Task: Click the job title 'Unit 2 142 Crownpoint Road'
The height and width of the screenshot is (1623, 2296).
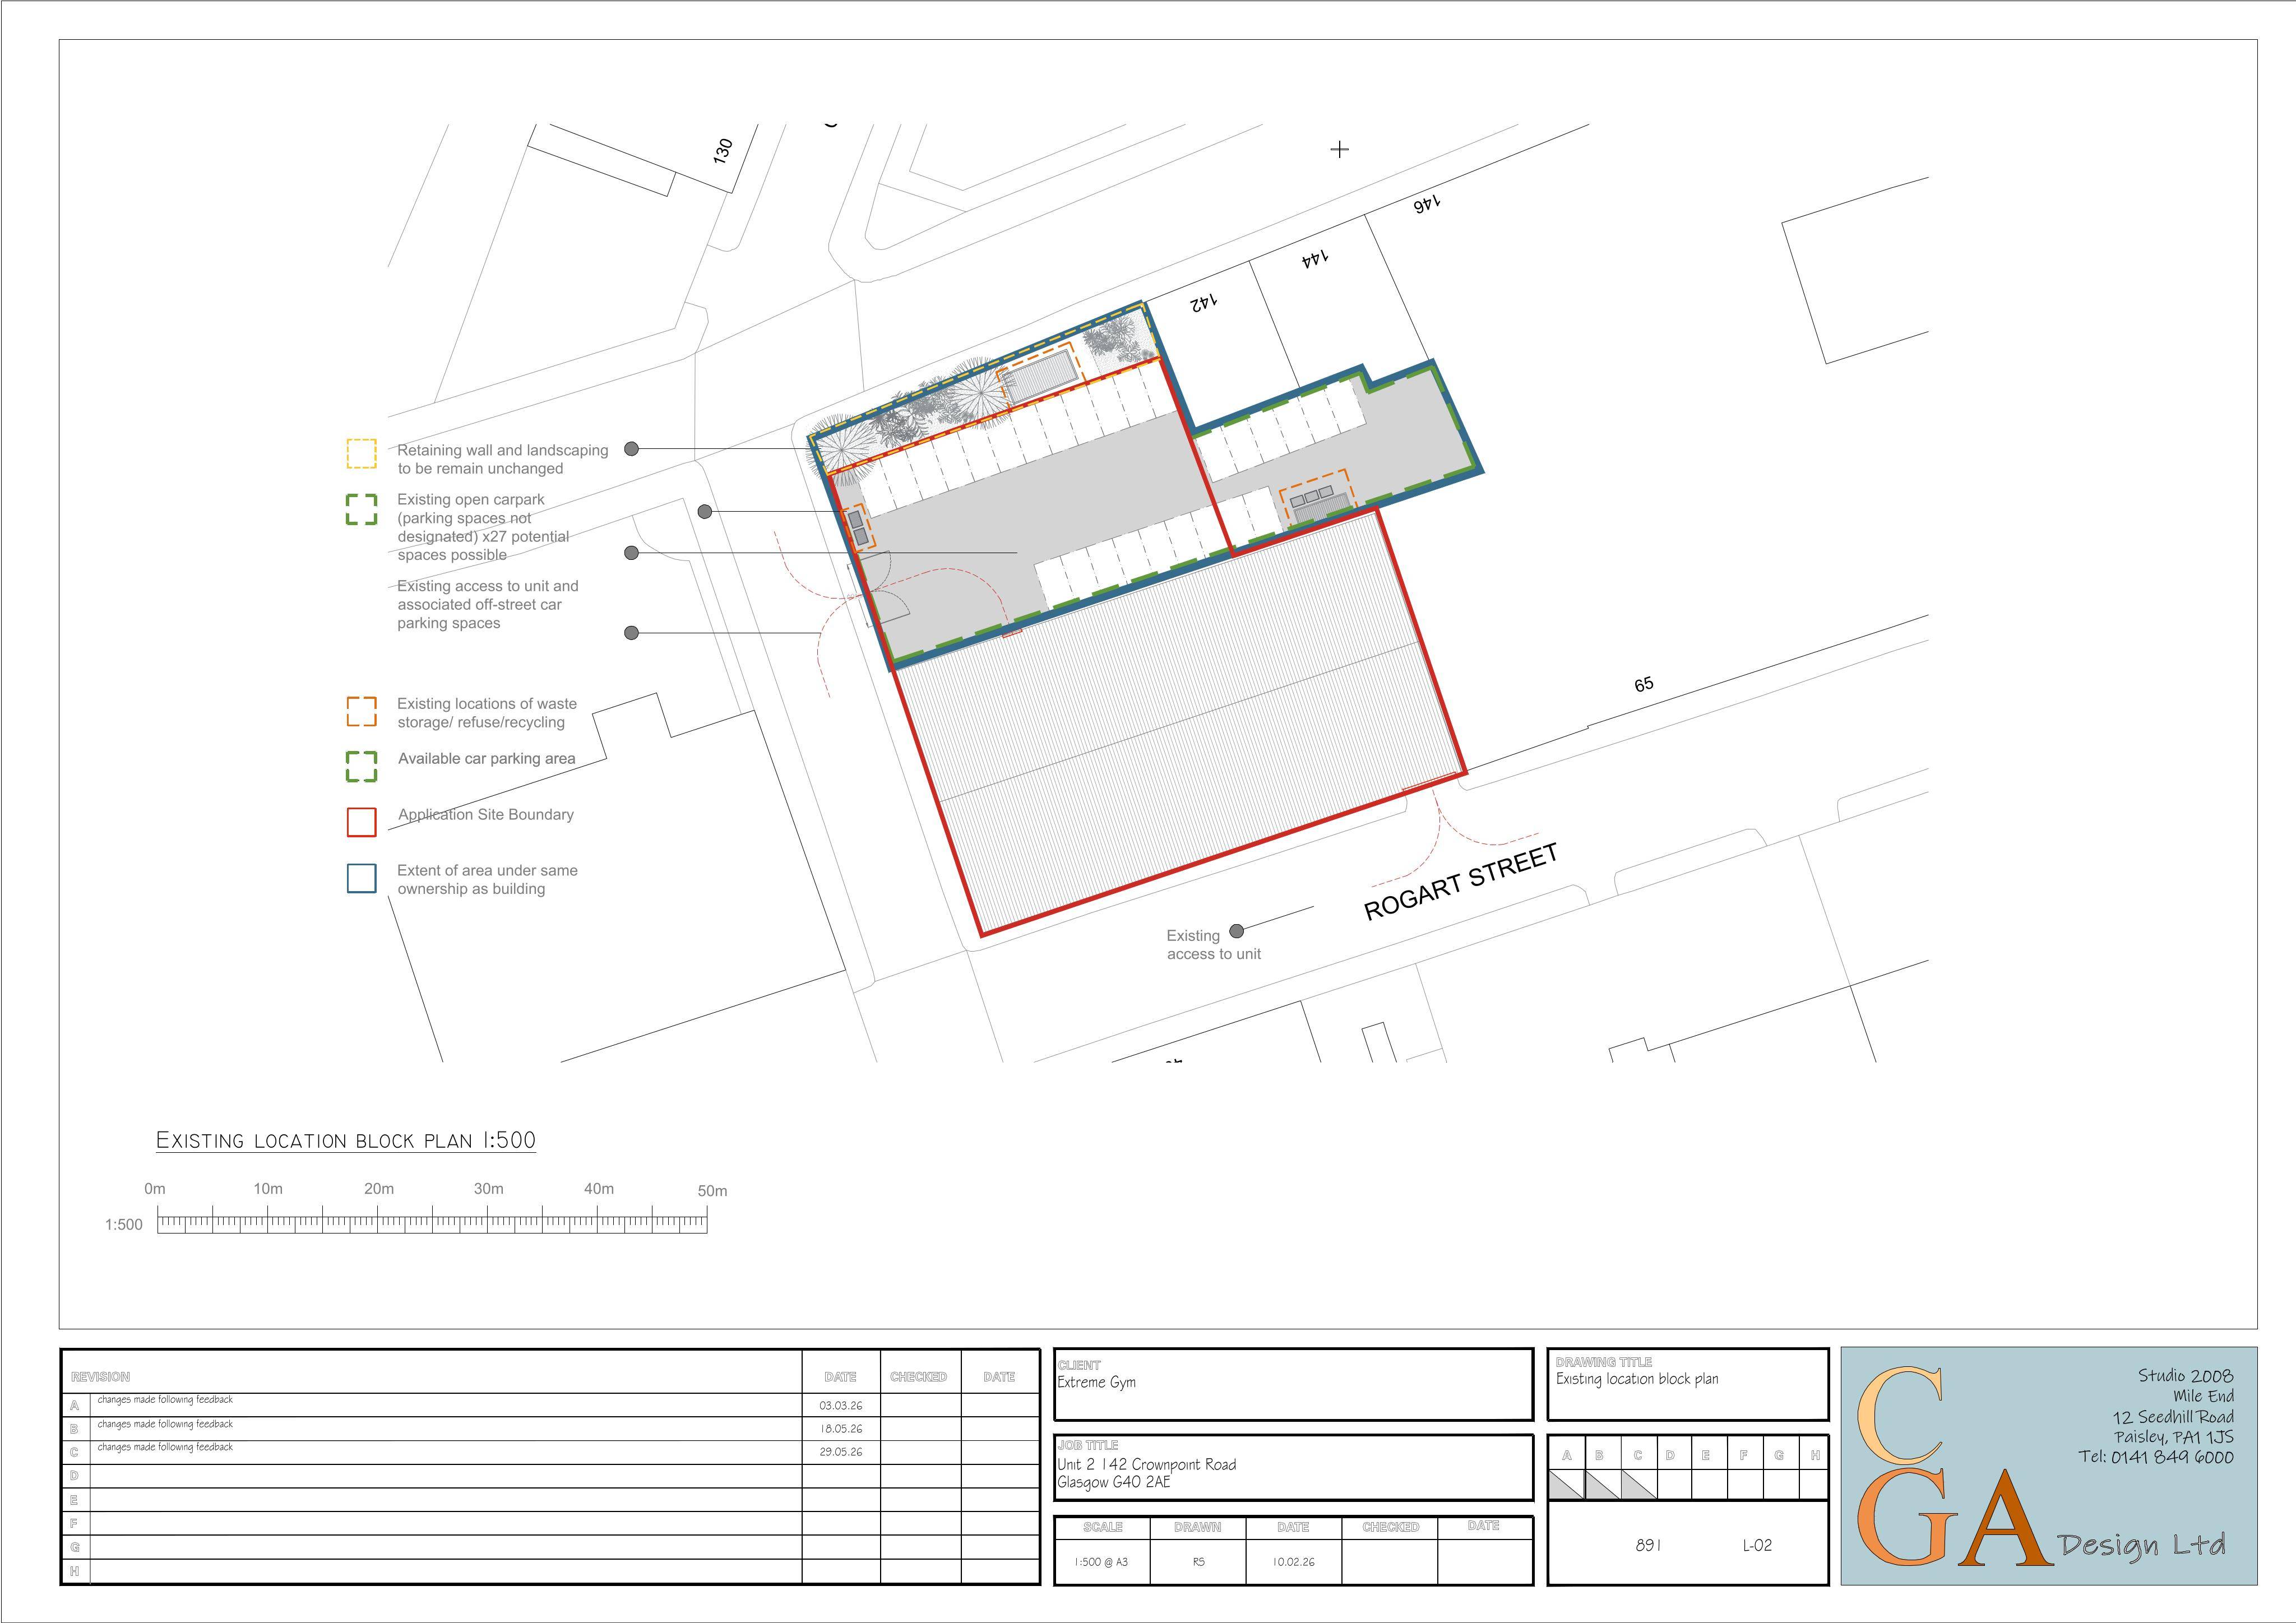Action: [1146, 1464]
